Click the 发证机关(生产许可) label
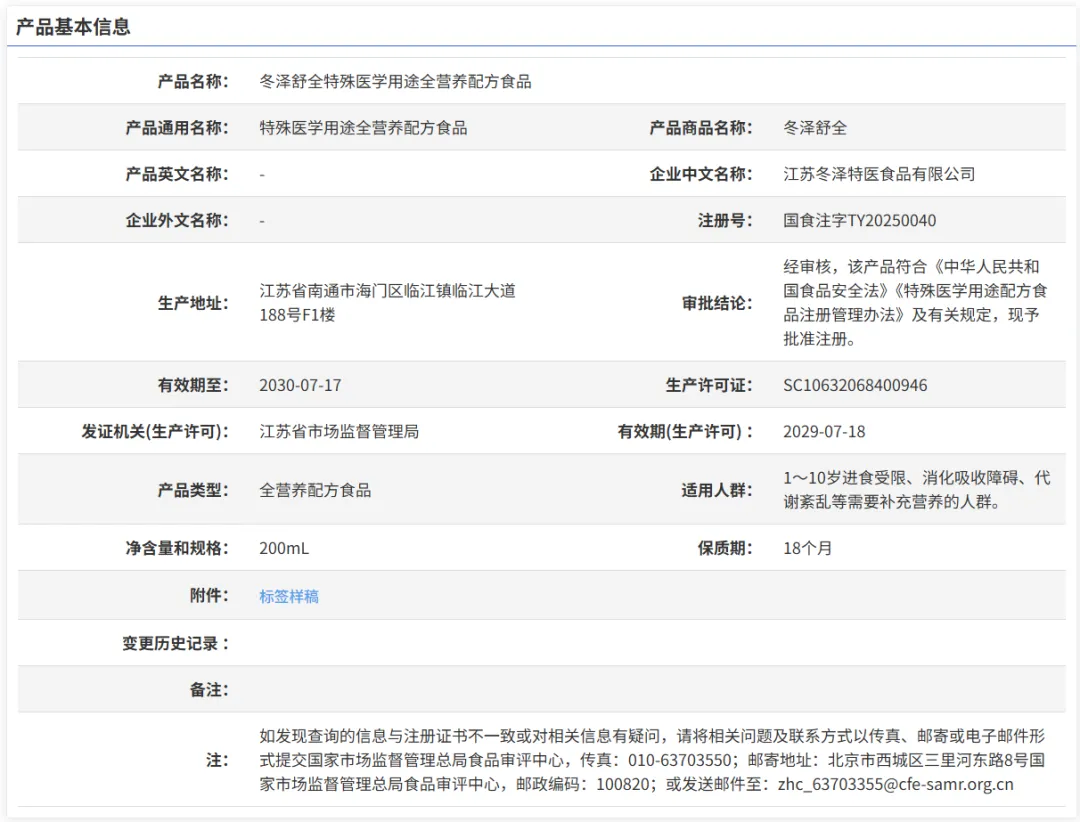Viewport: 1080px width, 822px height. click(x=155, y=431)
